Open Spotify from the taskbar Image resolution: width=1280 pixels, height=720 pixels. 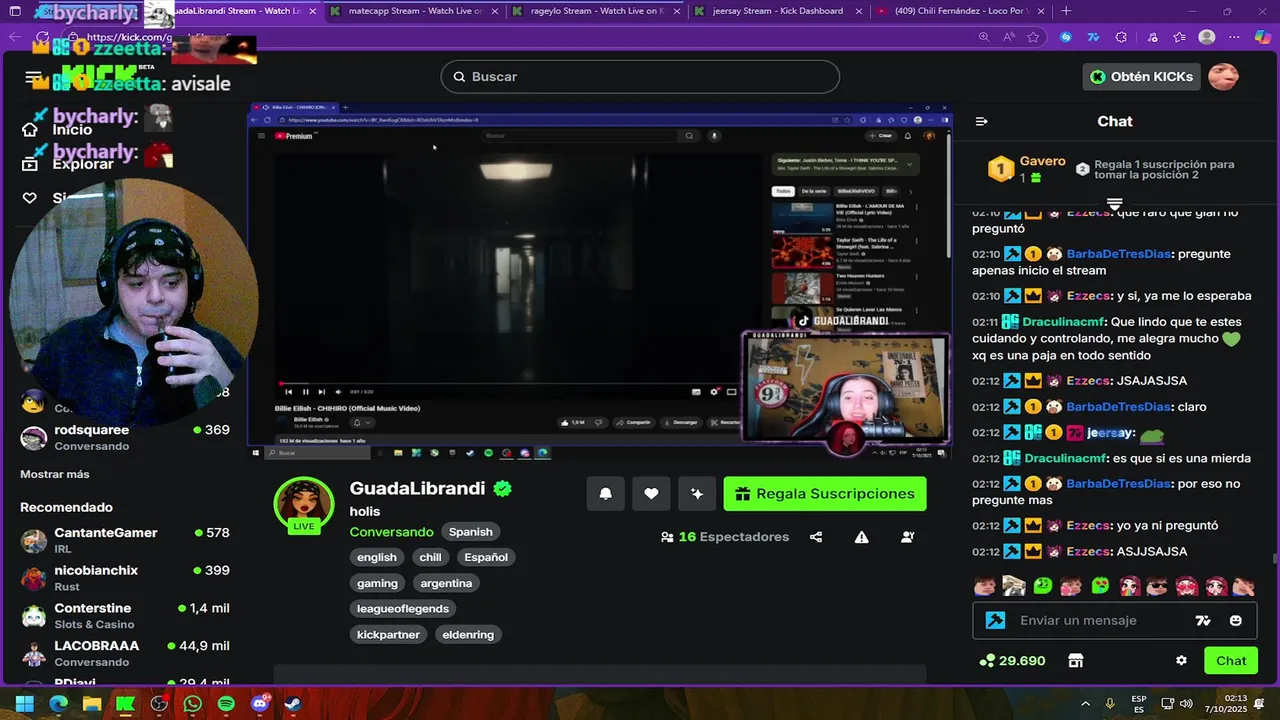(x=226, y=704)
